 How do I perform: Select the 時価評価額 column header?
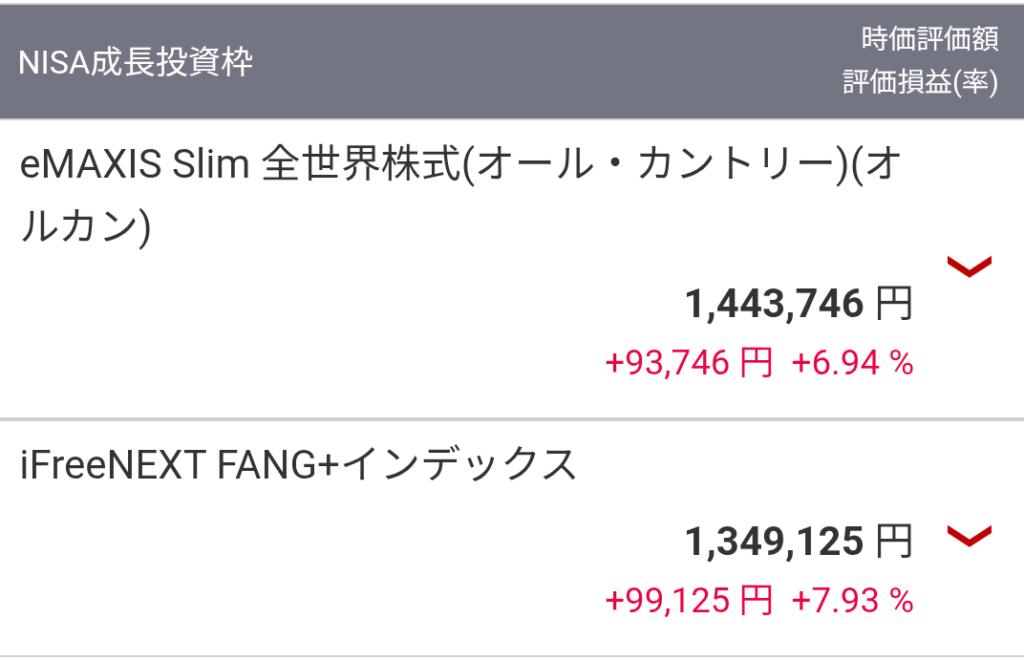coord(930,40)
